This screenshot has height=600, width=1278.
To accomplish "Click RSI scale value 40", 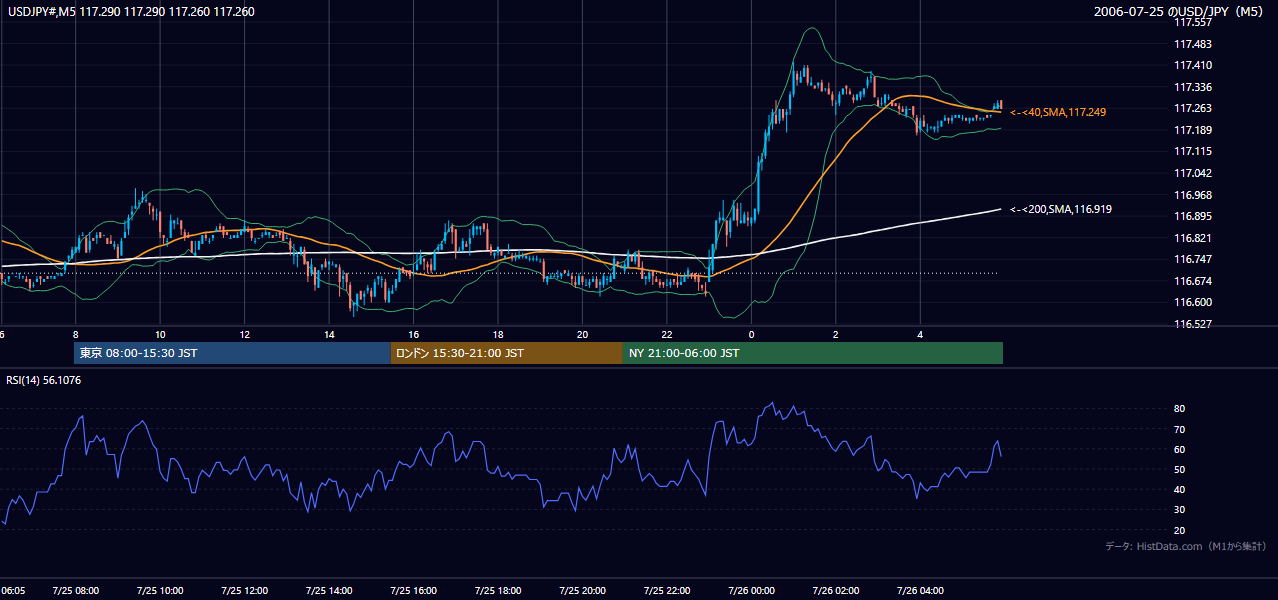I will click(x=1180, y=489).
